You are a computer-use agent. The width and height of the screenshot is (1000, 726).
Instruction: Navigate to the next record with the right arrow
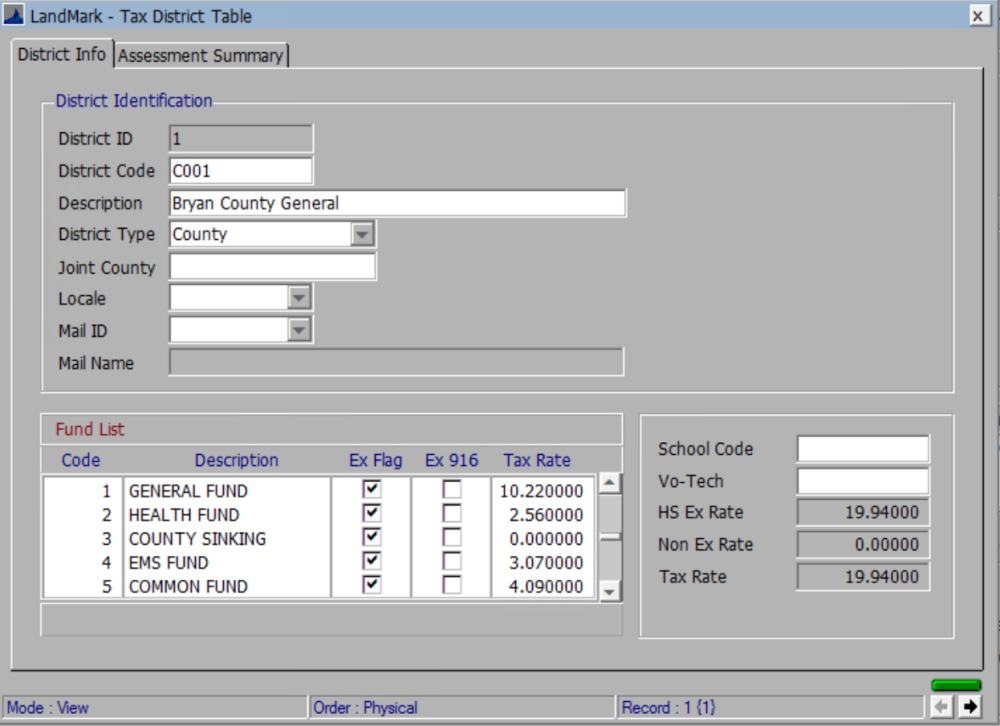pos(972,707)
